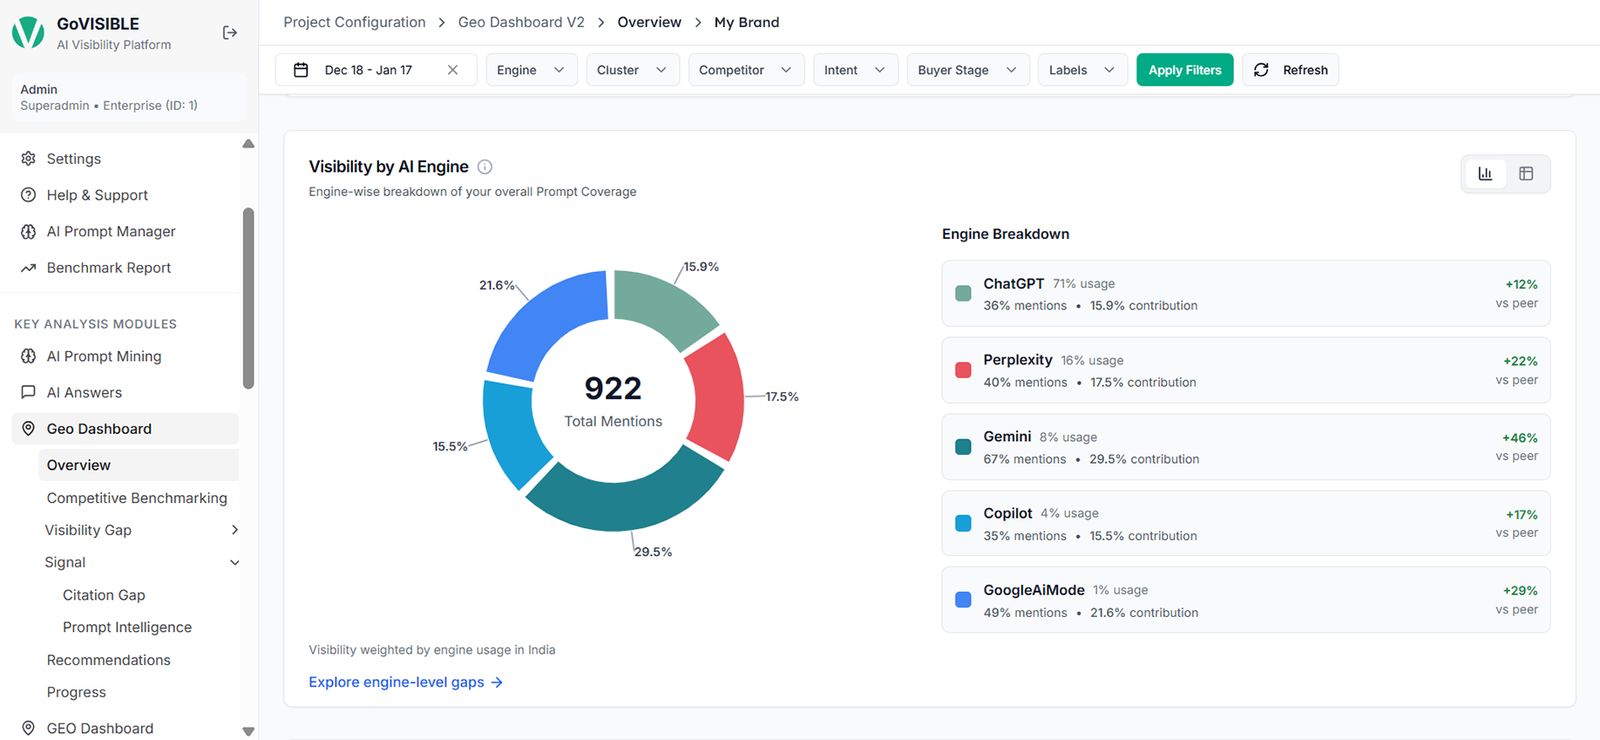Click the Apply Filters button
Screen dimensions: 1600x740
point(1185,70)
